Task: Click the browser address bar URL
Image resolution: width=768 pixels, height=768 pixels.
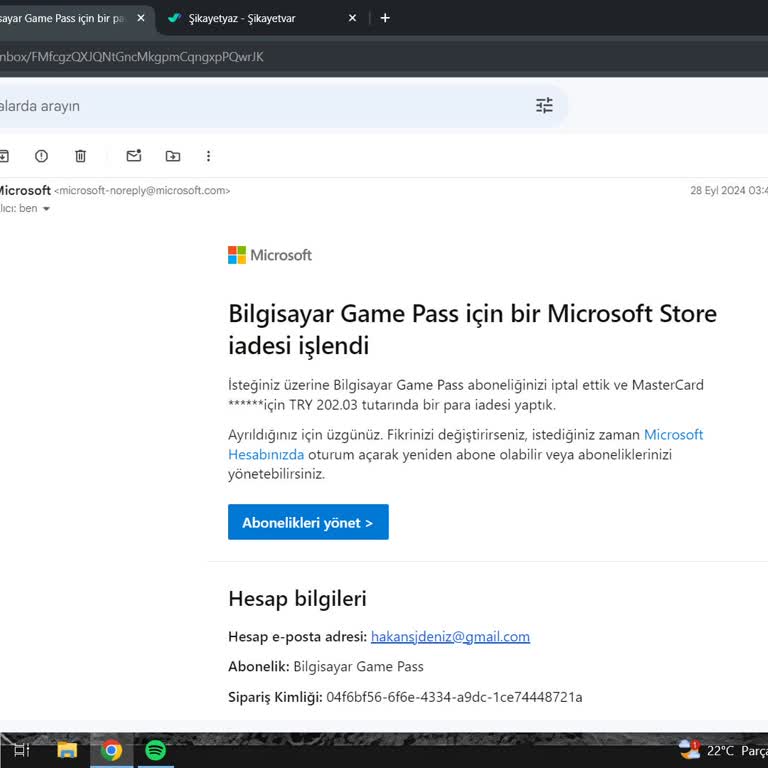Action: tap(131, 57)
